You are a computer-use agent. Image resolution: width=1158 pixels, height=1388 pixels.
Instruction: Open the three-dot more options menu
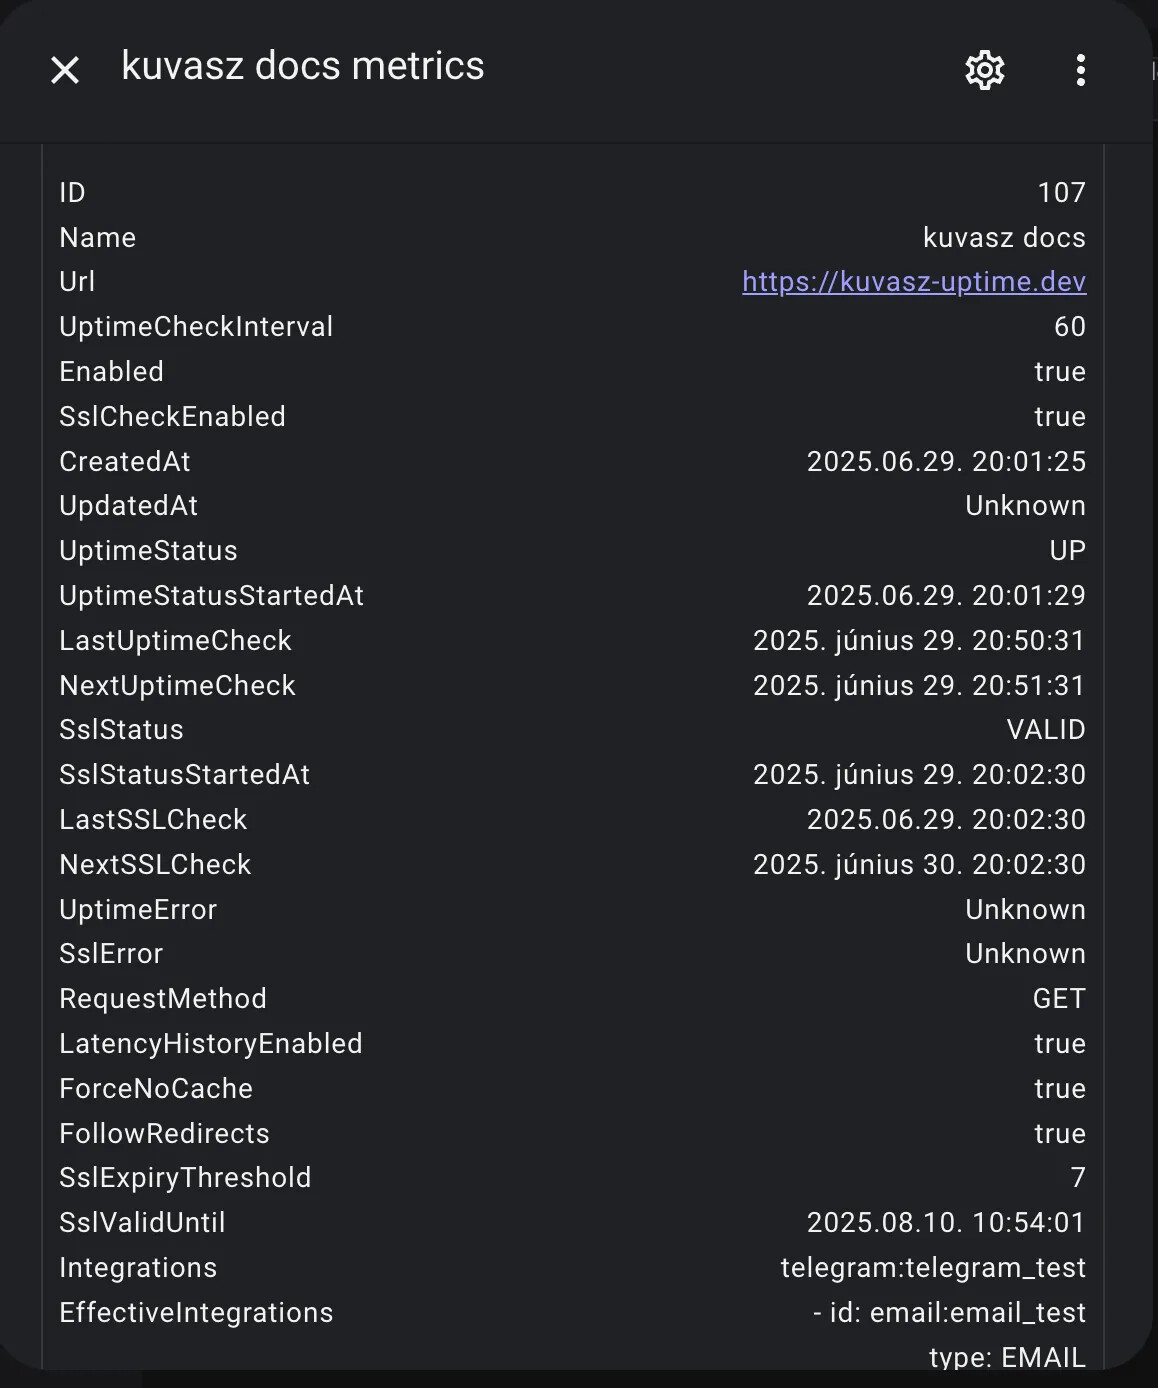click(1080, 70)
